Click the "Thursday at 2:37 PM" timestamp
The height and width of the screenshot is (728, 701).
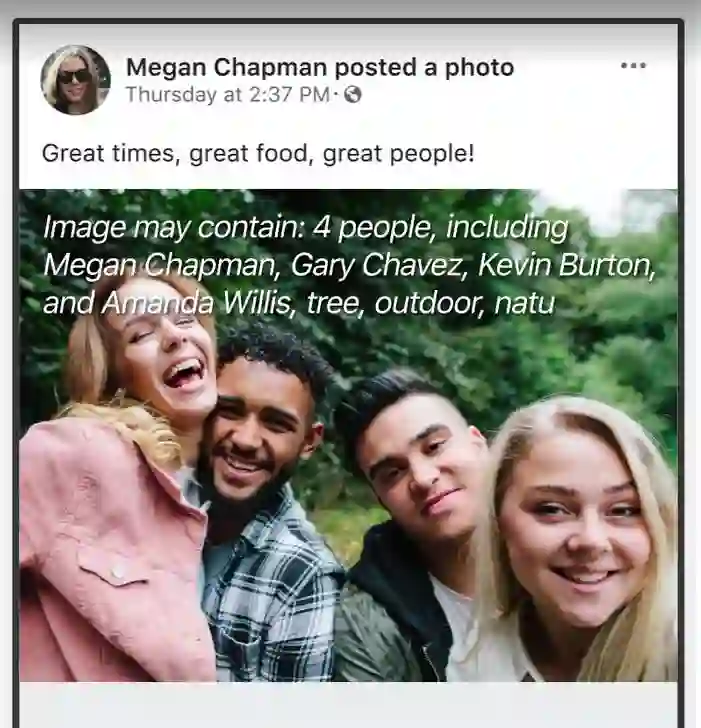[227, 96]
